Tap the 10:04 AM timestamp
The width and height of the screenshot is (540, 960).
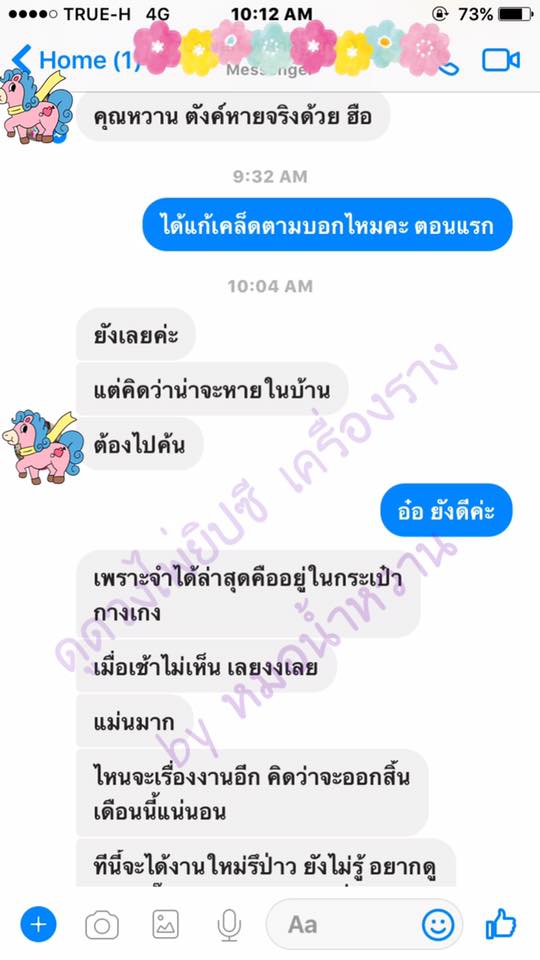click(270, 286)
